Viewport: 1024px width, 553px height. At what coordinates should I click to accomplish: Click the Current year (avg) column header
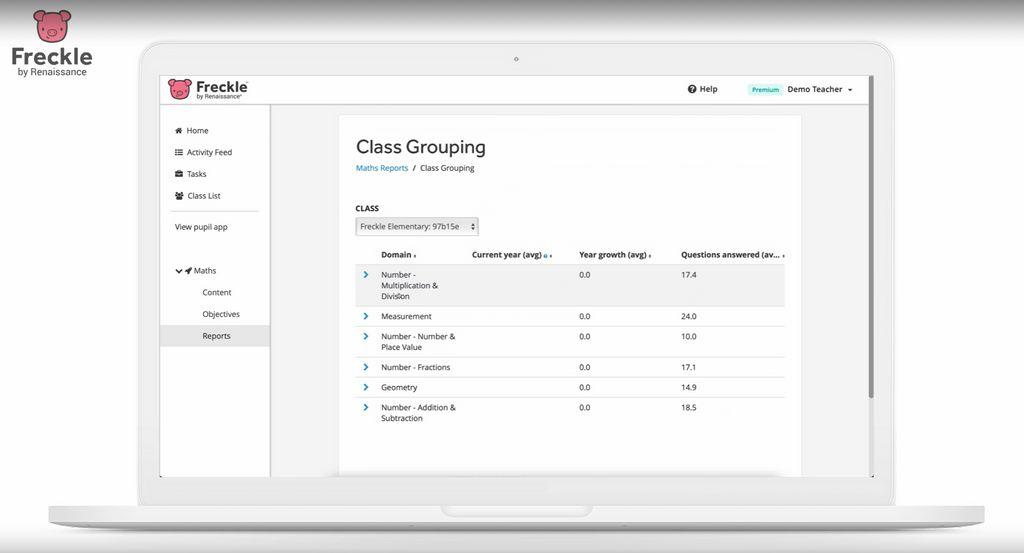click(507, 255)
